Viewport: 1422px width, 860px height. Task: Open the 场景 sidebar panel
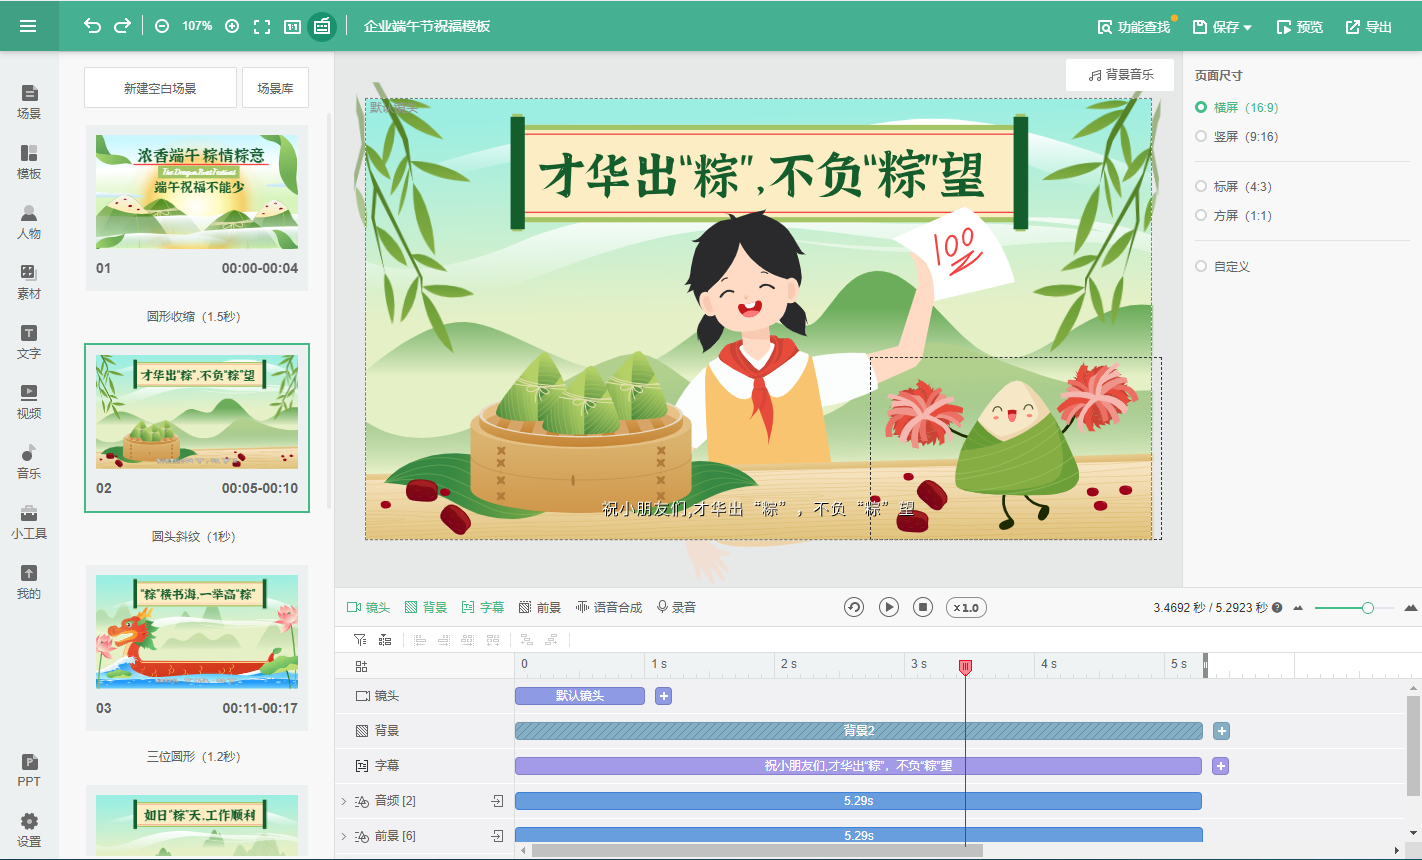[x=29, y=101]
